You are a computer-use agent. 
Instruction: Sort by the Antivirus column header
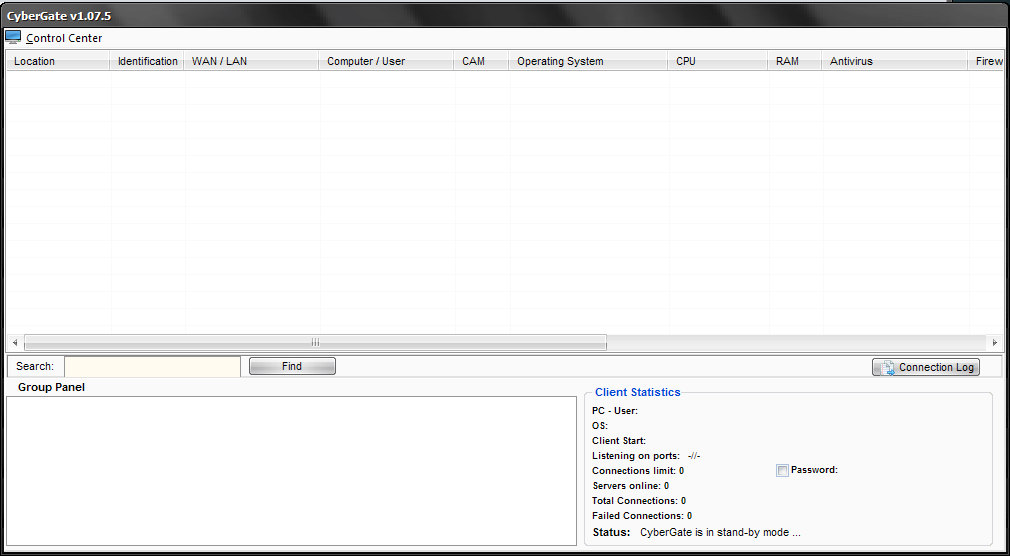(x=895, y=61)
